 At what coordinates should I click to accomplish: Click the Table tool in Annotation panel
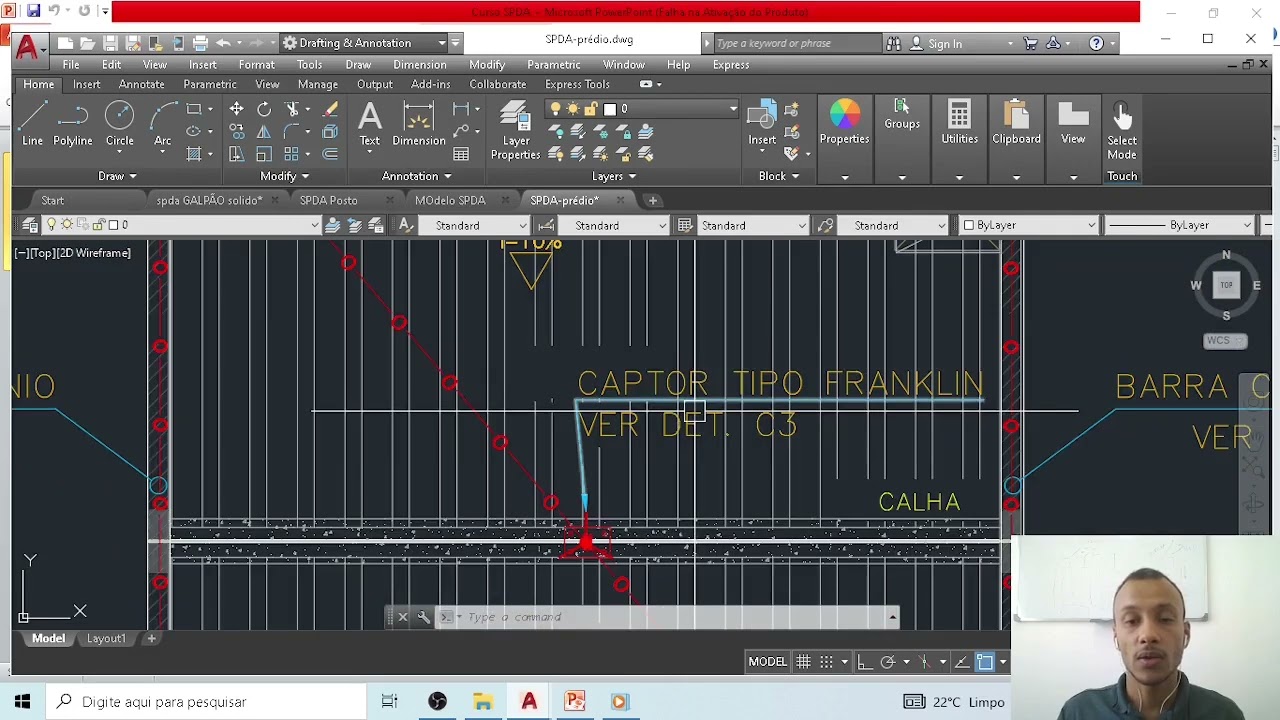click(461, 154)
